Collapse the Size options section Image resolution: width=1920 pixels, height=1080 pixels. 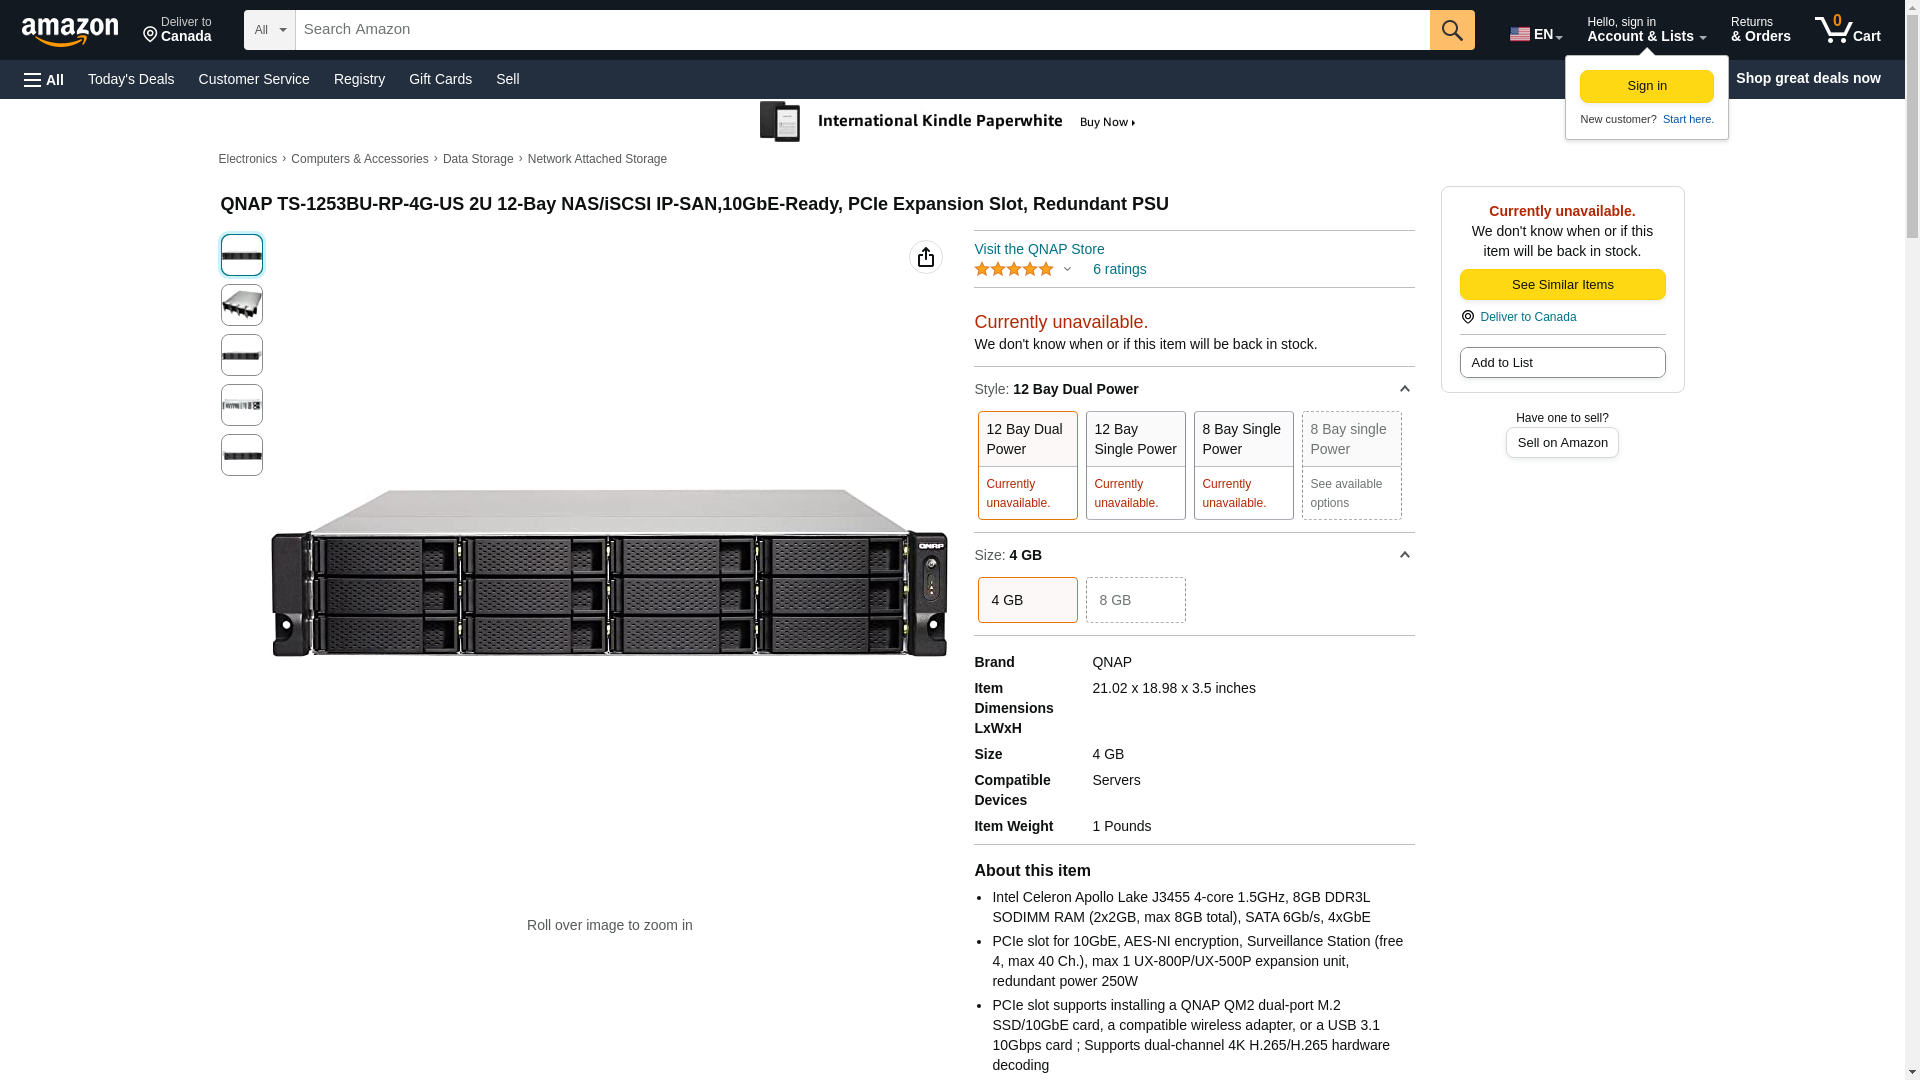coord(1404,555)
